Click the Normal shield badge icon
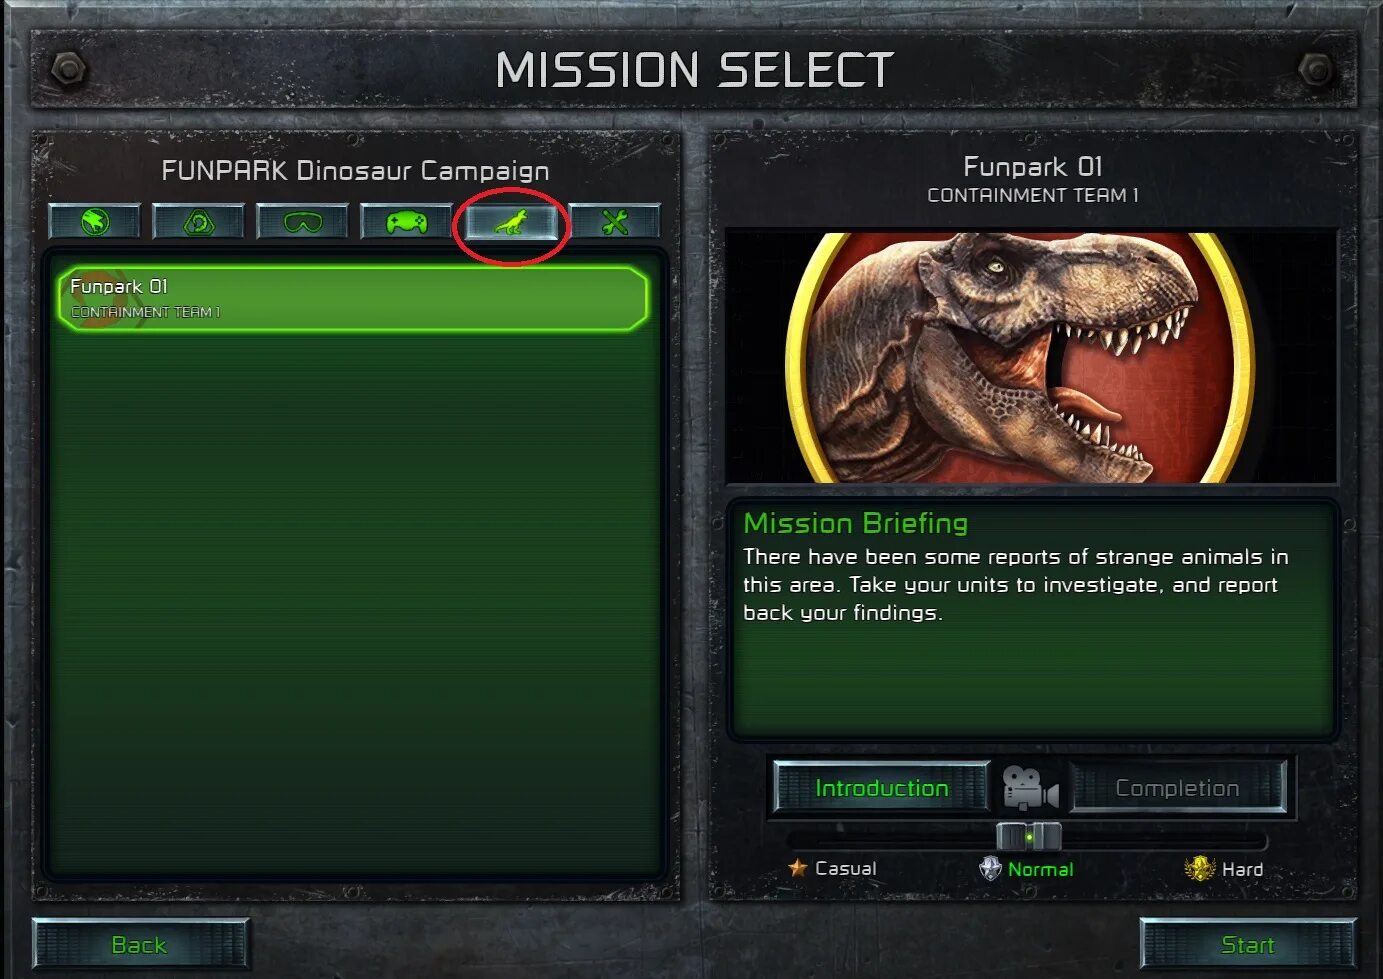The image size is (1383, 979). click(990, 868)
